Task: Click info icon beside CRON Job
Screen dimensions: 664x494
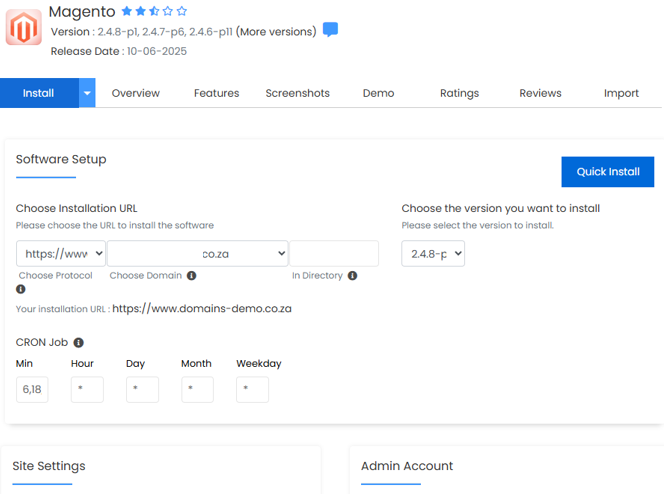Action: (79, 343)
